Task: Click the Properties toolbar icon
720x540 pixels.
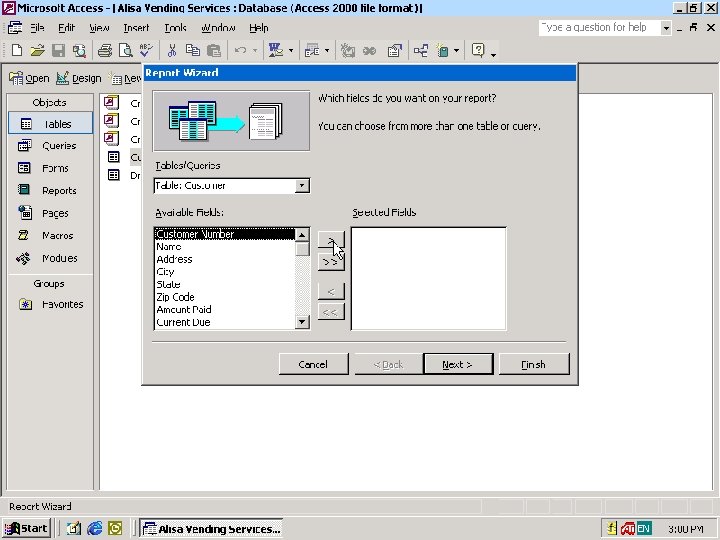Action: [394, 50]
